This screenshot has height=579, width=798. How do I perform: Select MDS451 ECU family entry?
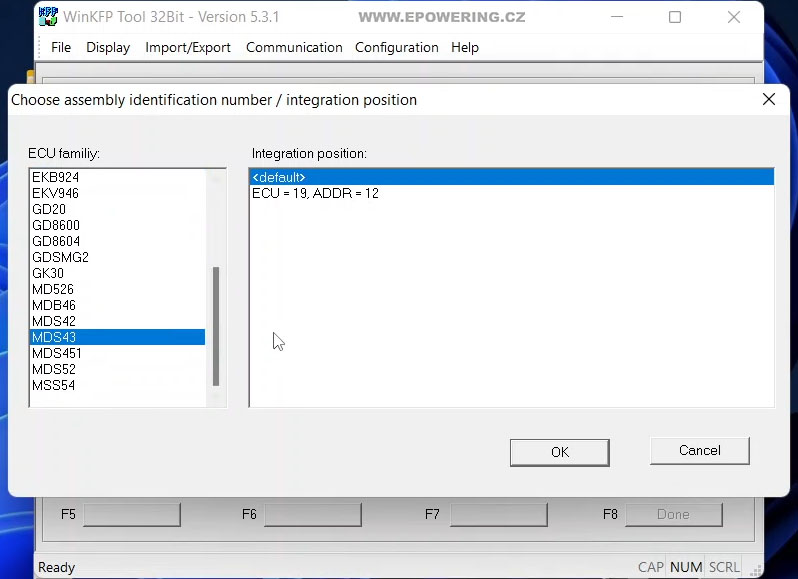click(x=118, y=353)
